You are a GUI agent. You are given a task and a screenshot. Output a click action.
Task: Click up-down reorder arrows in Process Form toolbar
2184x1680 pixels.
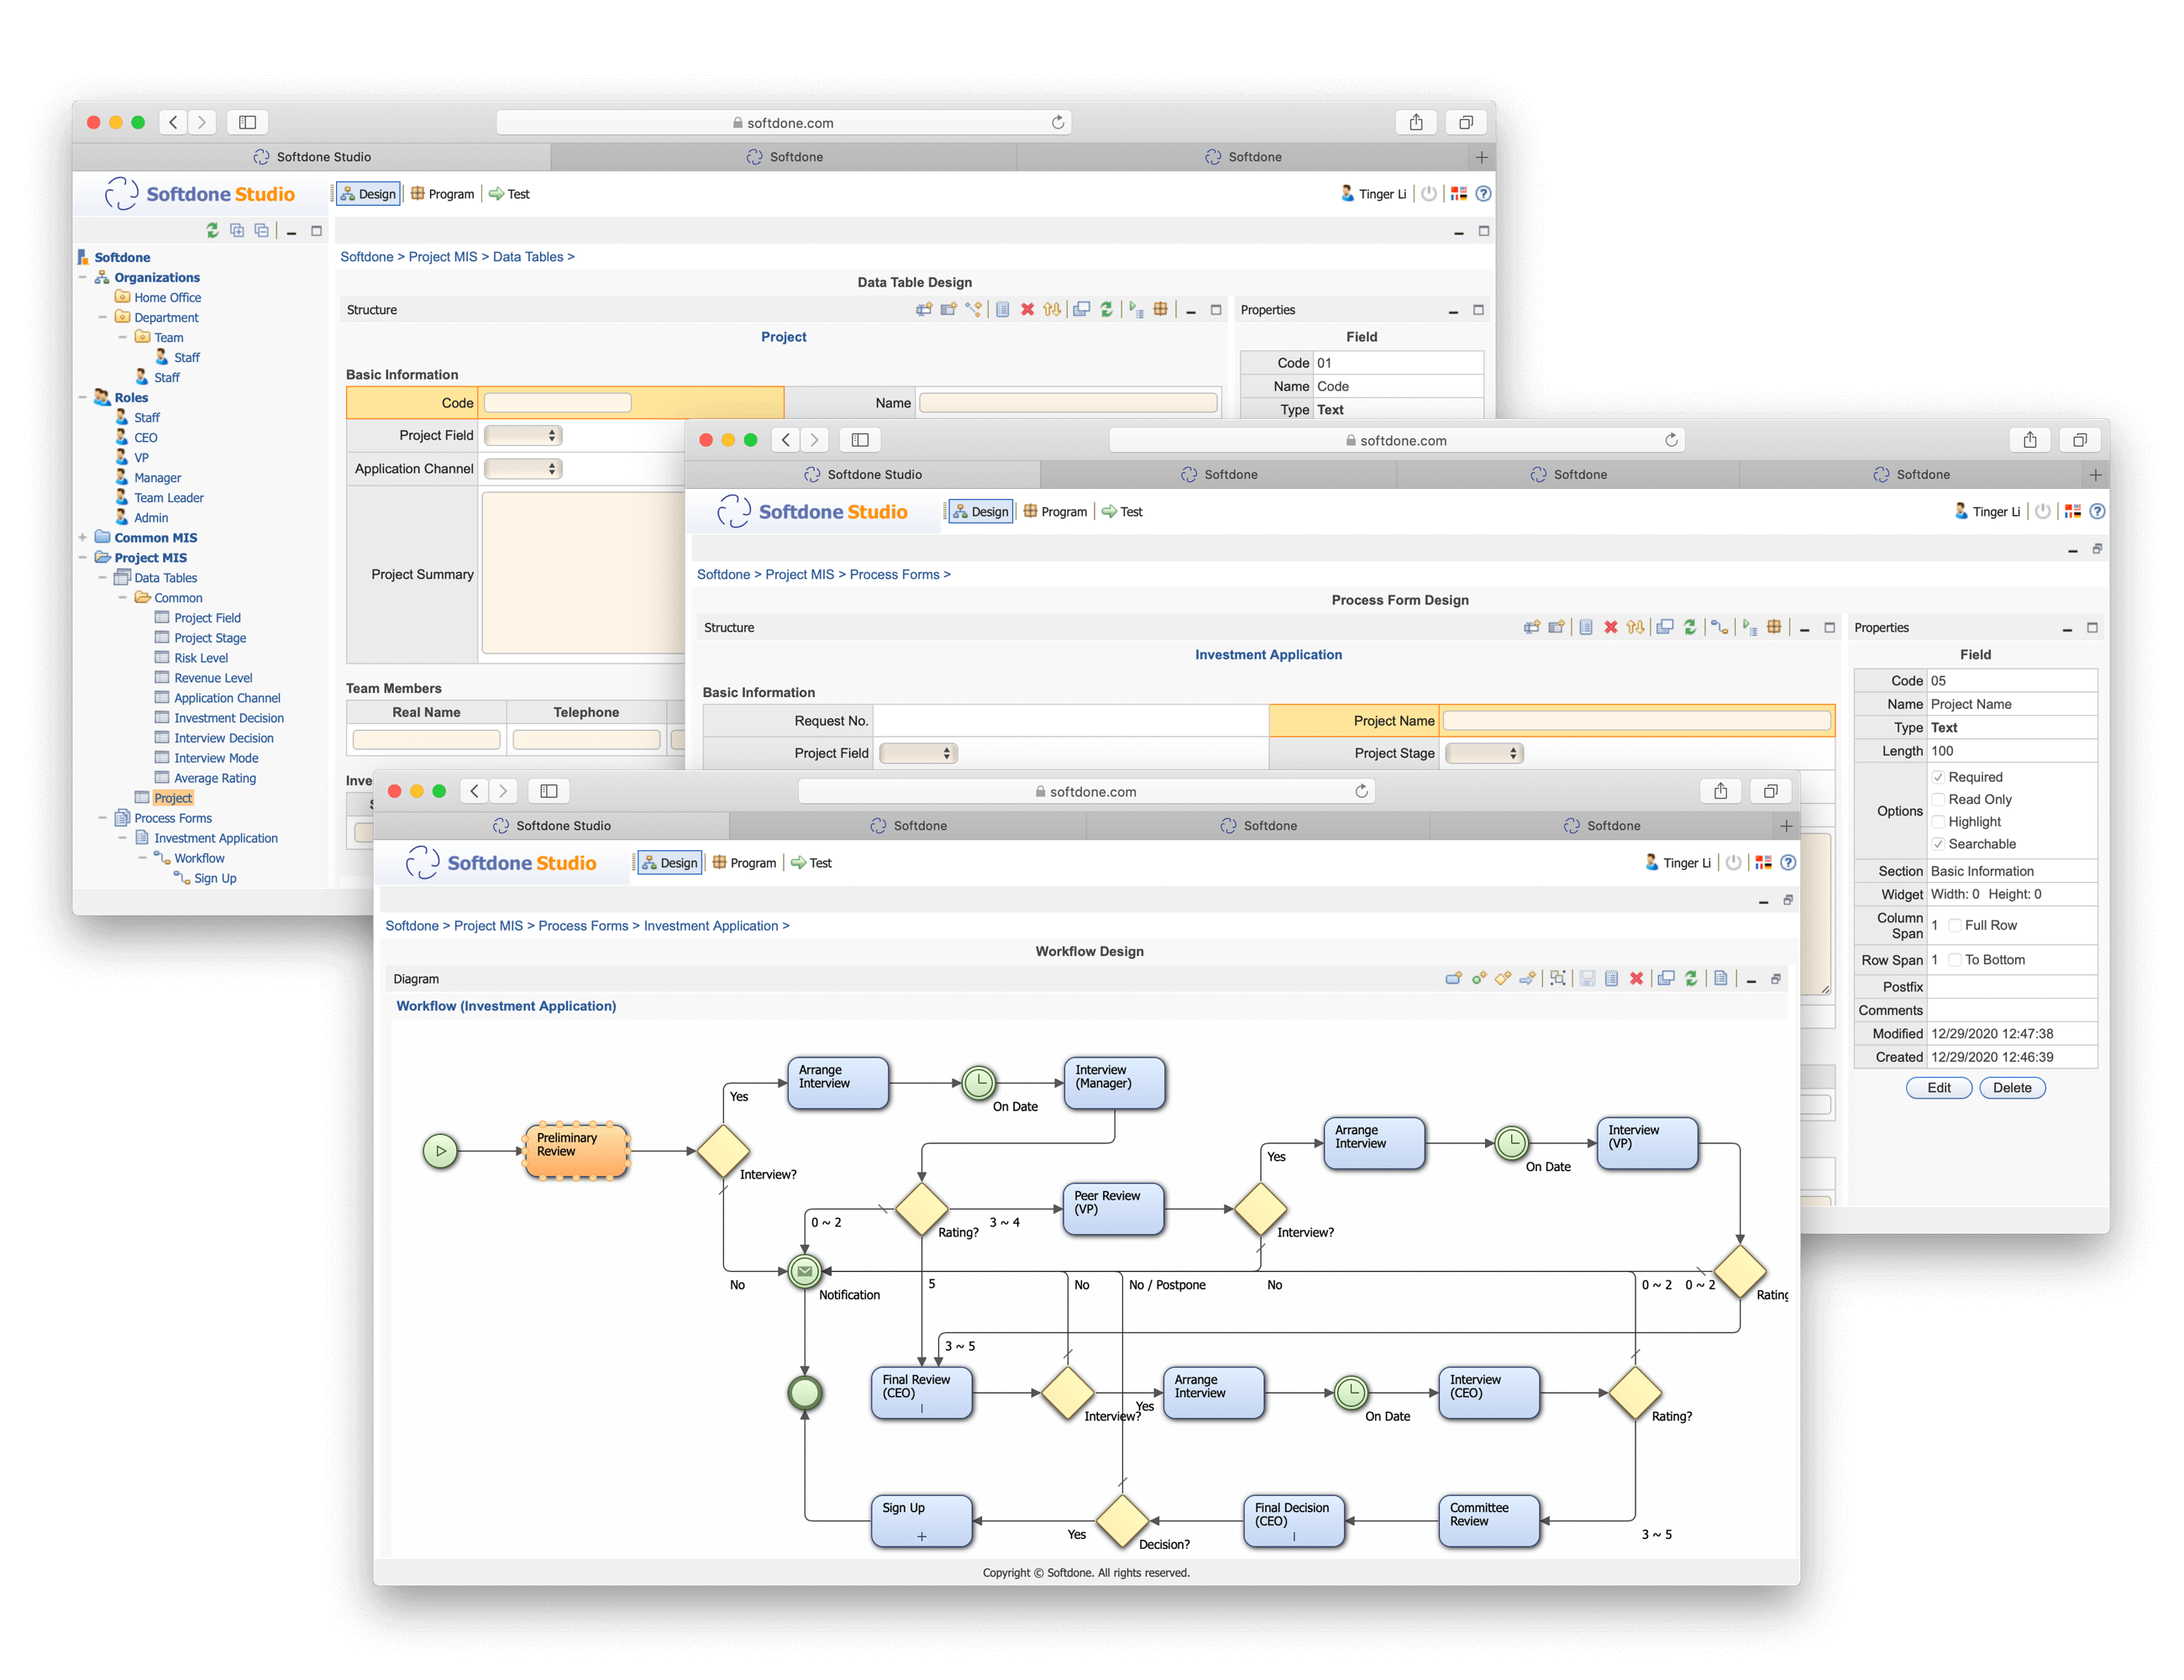pos(1635,628)
